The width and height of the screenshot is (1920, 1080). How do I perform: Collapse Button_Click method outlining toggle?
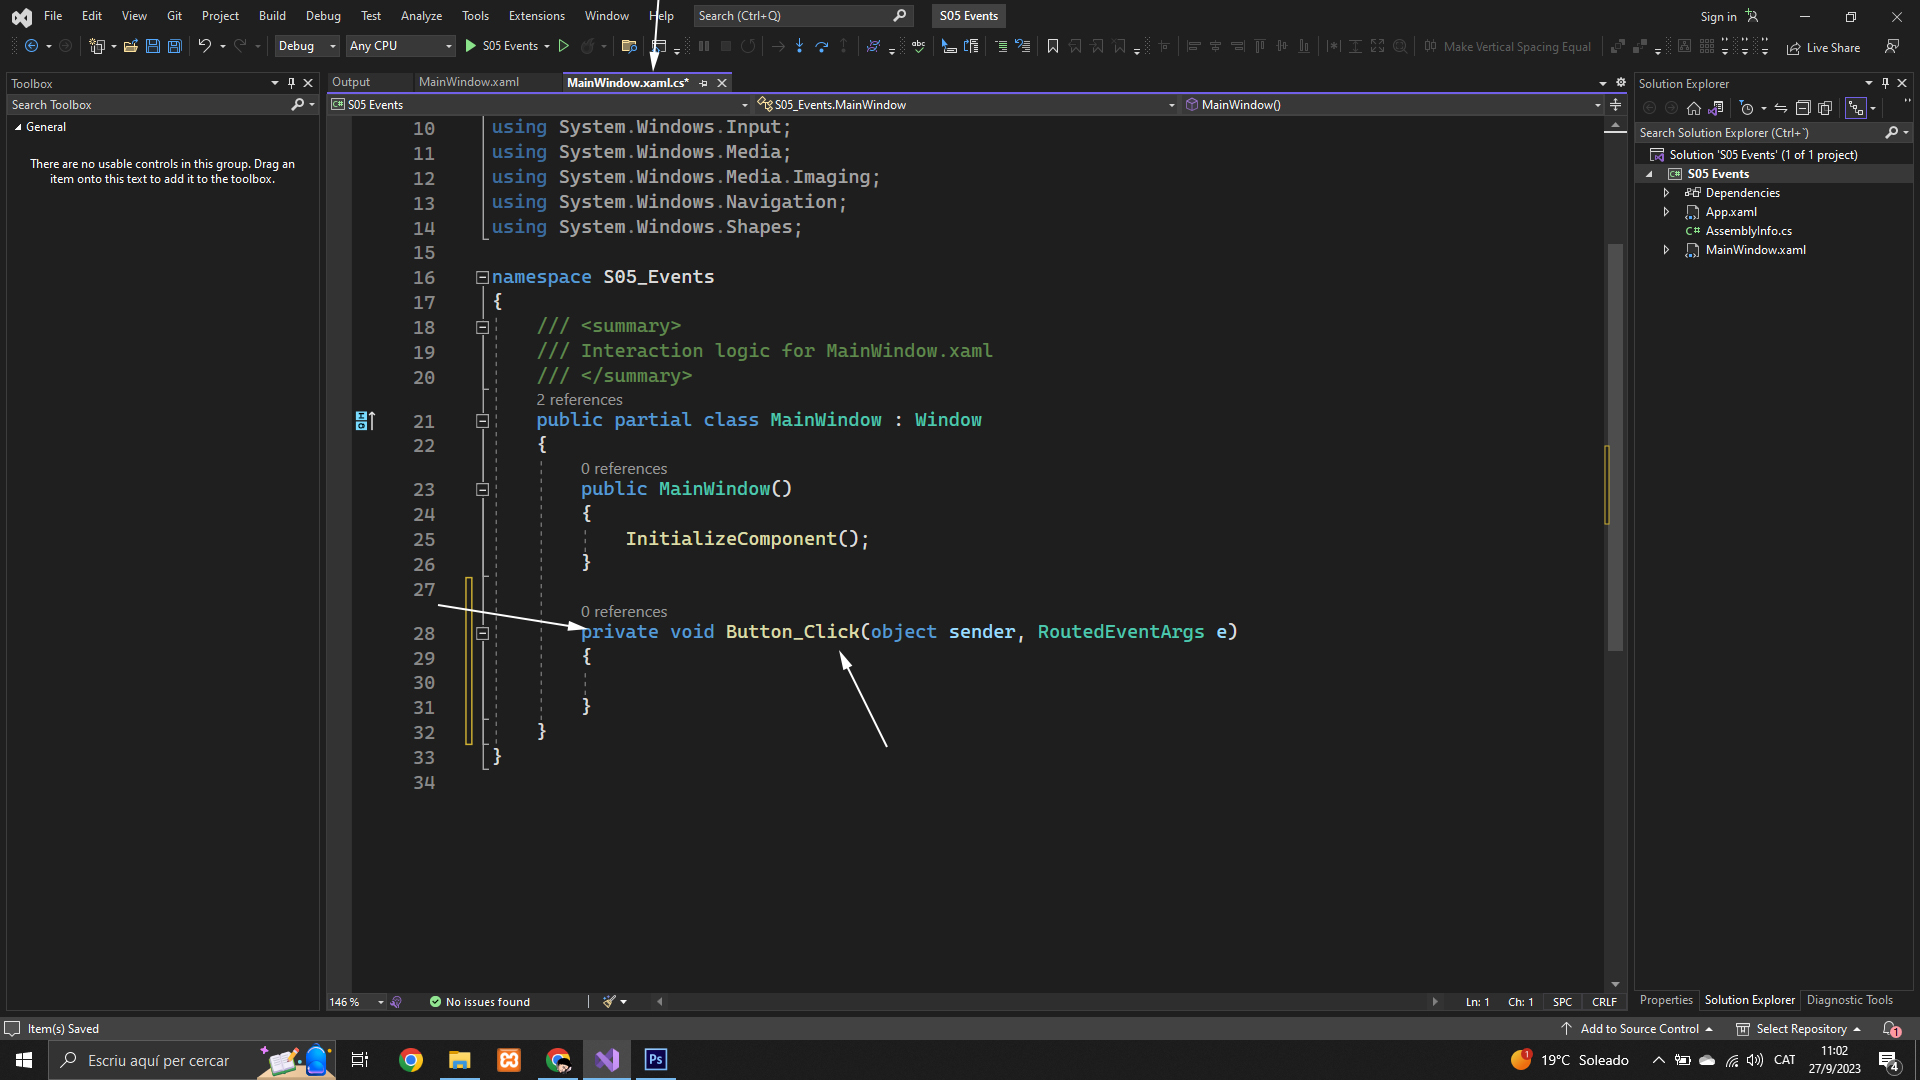coord(482,633)
